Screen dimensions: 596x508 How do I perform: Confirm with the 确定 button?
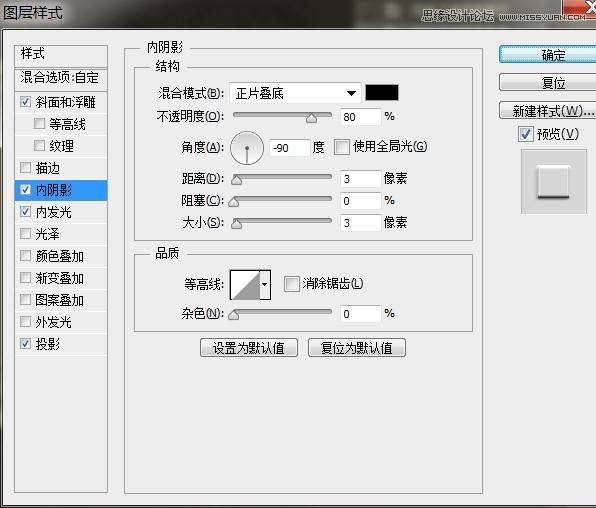(548, 55)
